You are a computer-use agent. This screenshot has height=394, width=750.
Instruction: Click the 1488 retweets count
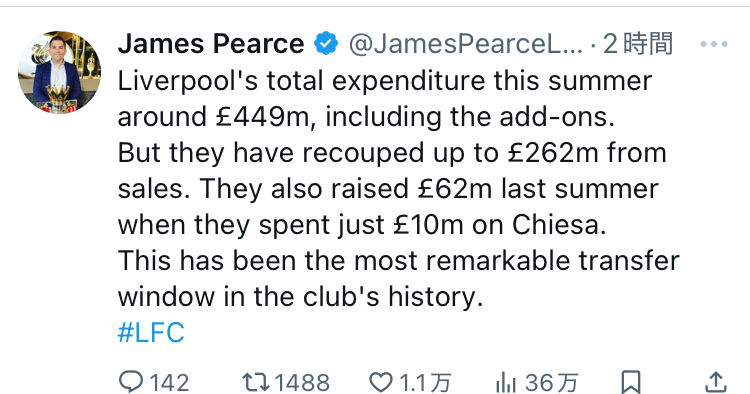point(302,383)
